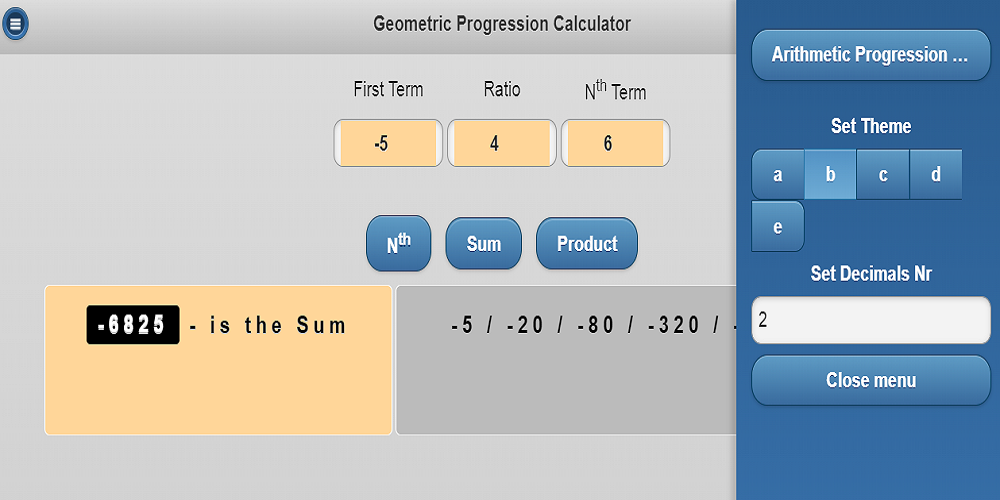The width and height of the screenshot is (1000, 500).
Task: Open the hamburger menu icon
Action: pyautogui.click(x=15, y=23)
